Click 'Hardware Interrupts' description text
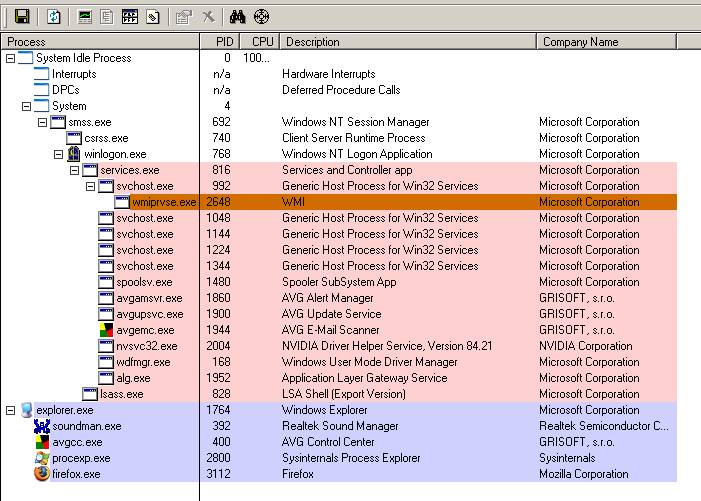The image size is (701, 501). point(329,74)
